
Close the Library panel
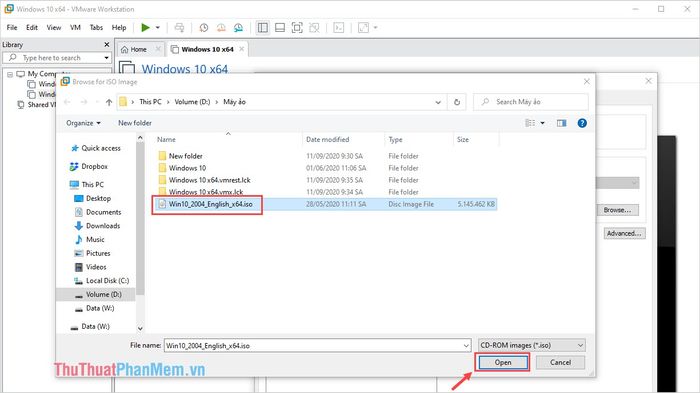[107, 45]
